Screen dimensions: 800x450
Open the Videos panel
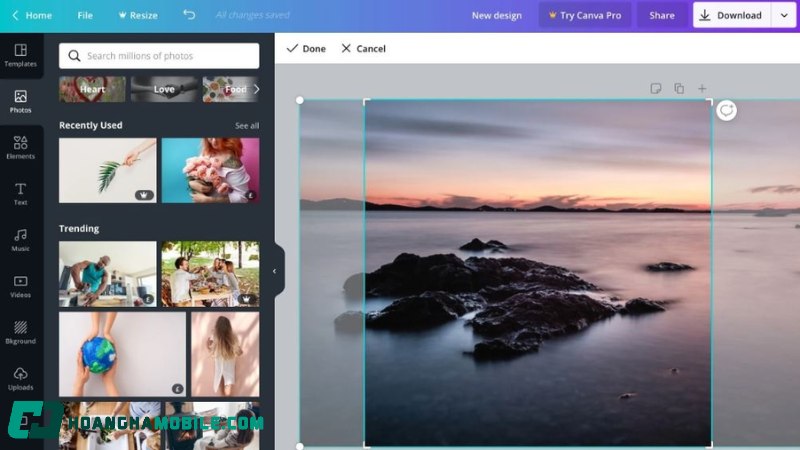(20, 286)
